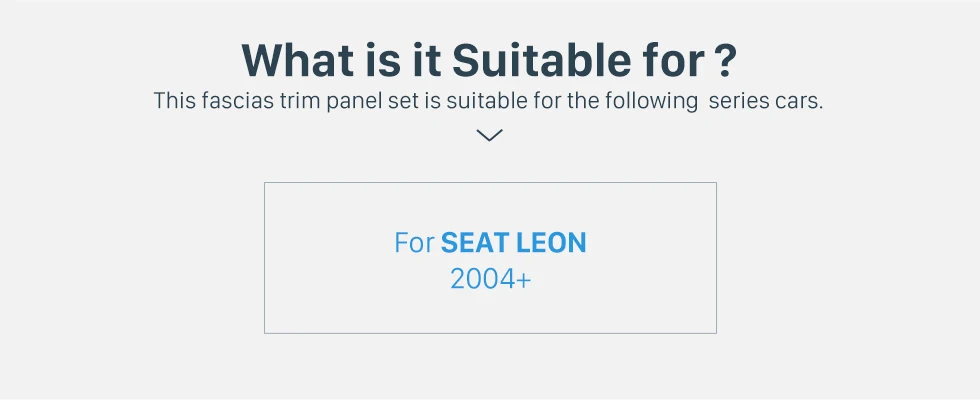Viewport: 980px width, 402px height.
Task: Click the bold 'SEAT LEON' text
Action: [x=514, y=243]
